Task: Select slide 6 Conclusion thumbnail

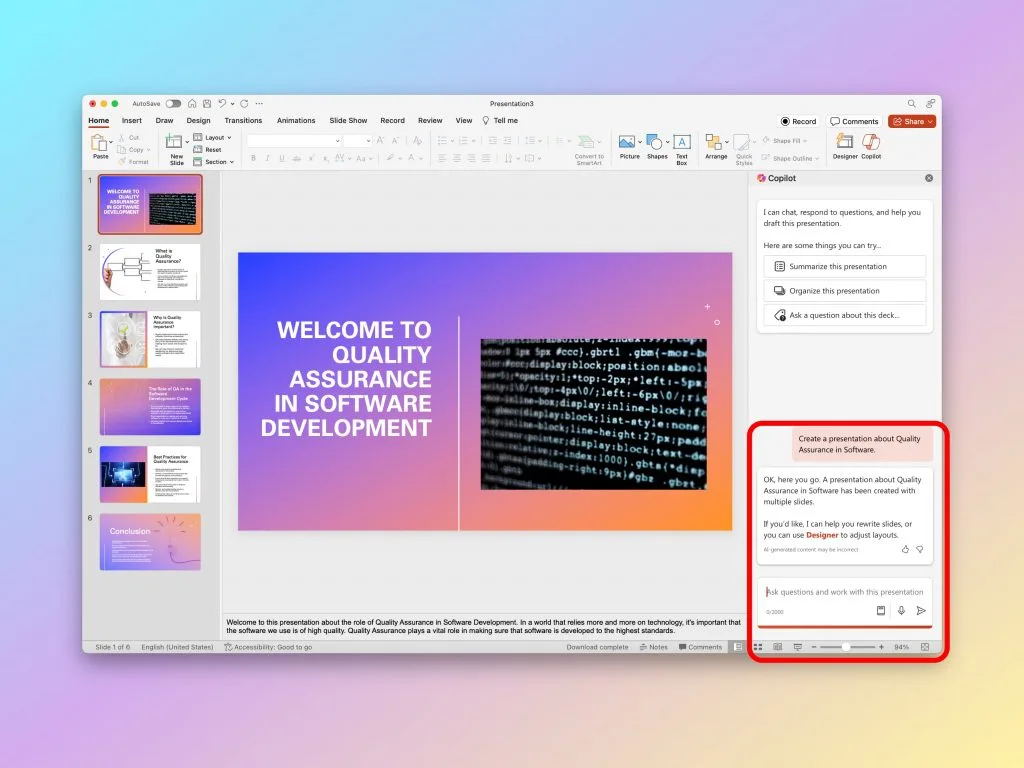Action: click(150, 542)
